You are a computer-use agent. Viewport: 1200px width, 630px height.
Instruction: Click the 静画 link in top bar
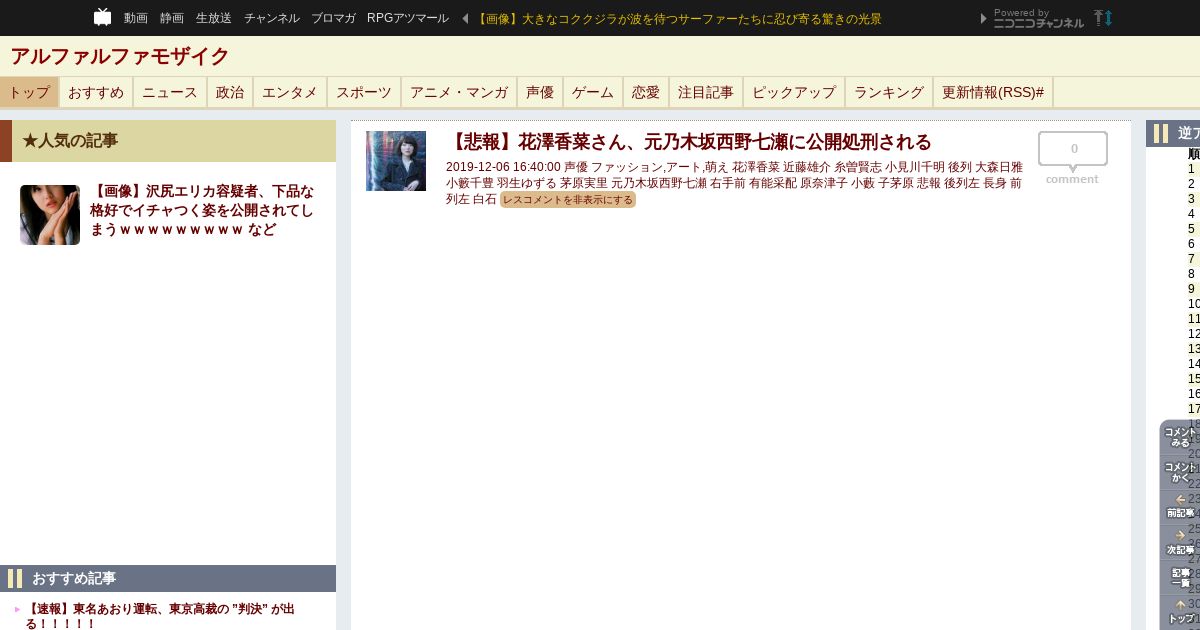pos(172,18)
